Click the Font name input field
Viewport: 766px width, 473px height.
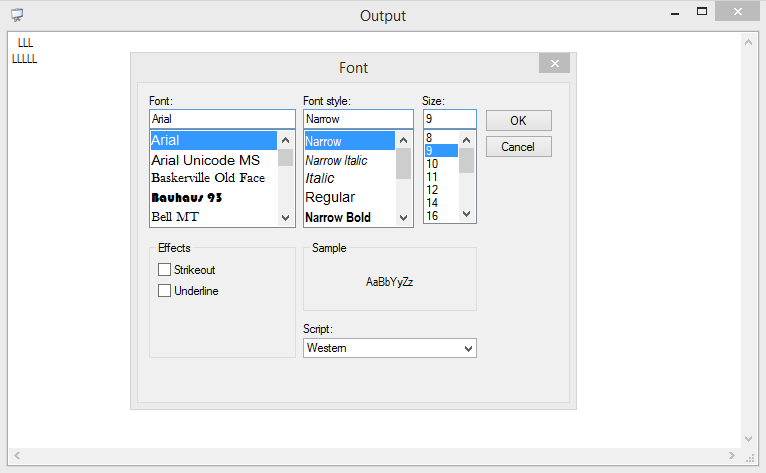tap(221, 119)
